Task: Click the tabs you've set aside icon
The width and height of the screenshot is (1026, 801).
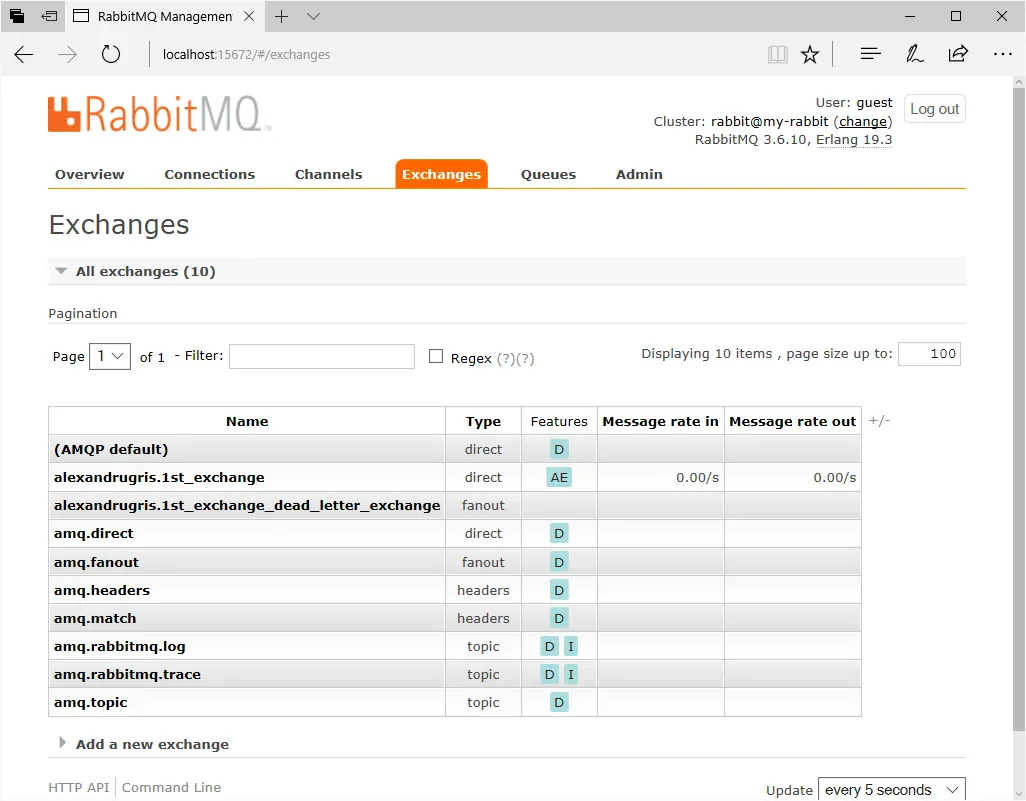Action: click(17, 16)
